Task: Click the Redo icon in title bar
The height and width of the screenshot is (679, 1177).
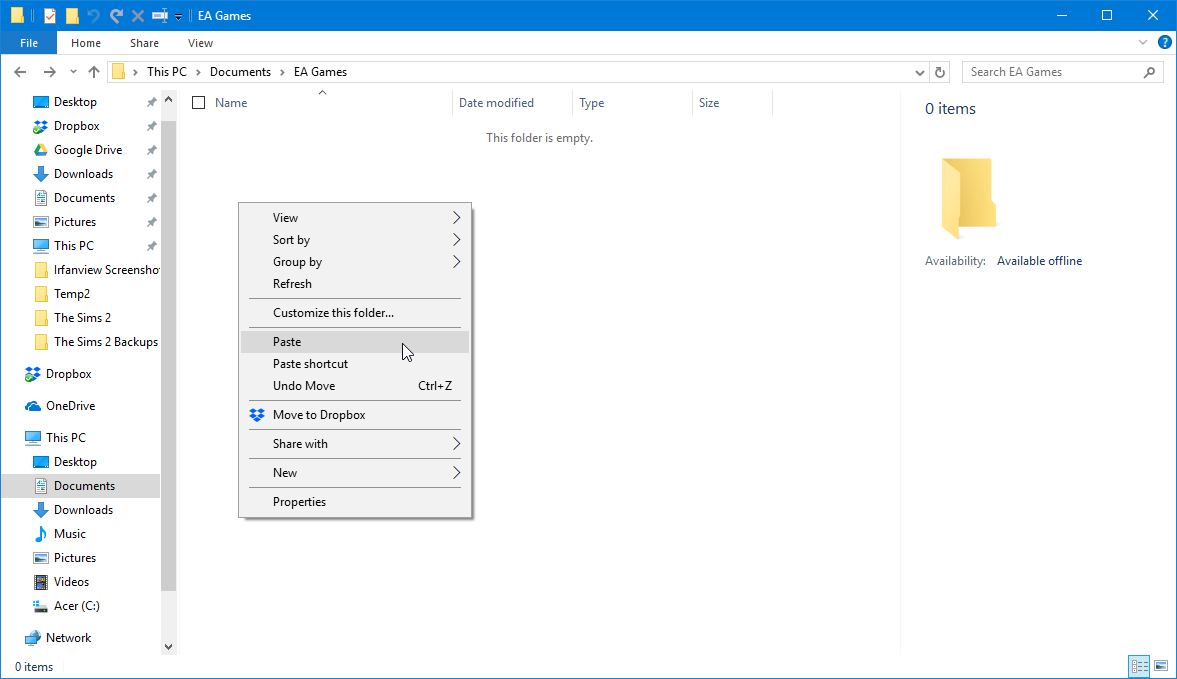Action: pos(116,15)
